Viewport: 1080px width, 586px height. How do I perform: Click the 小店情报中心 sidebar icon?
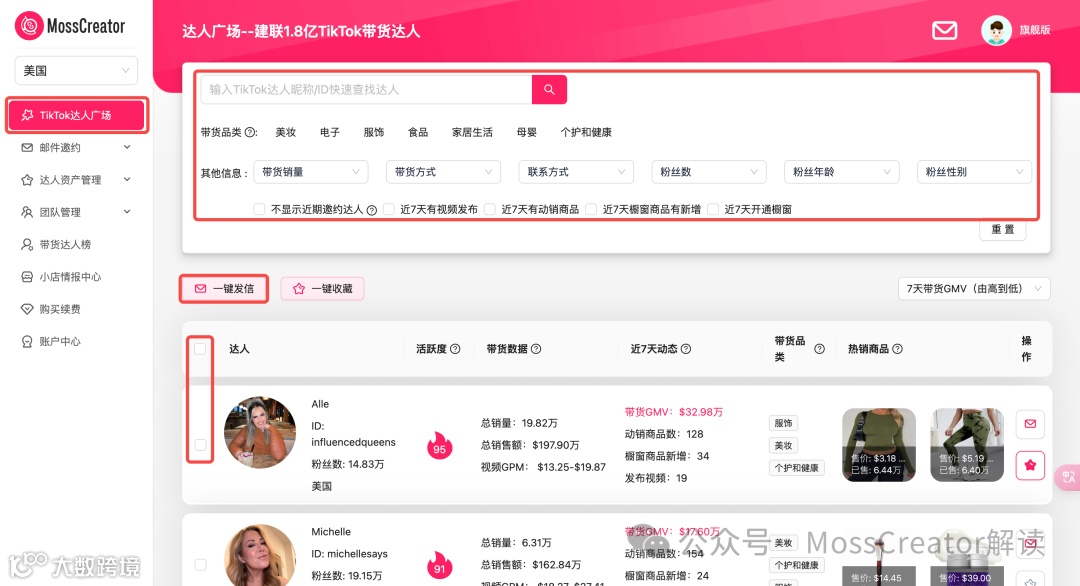click(x=27, y=277)
